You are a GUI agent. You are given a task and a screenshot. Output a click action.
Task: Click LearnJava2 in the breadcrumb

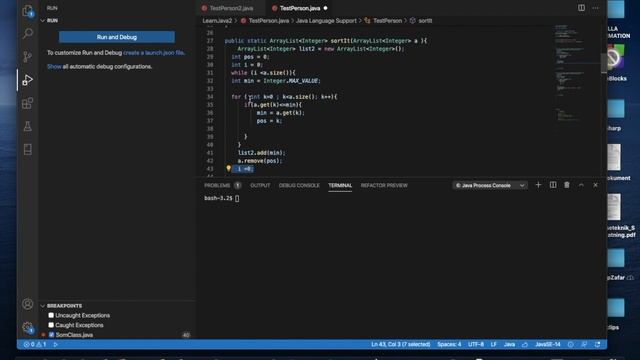(217, 20)
